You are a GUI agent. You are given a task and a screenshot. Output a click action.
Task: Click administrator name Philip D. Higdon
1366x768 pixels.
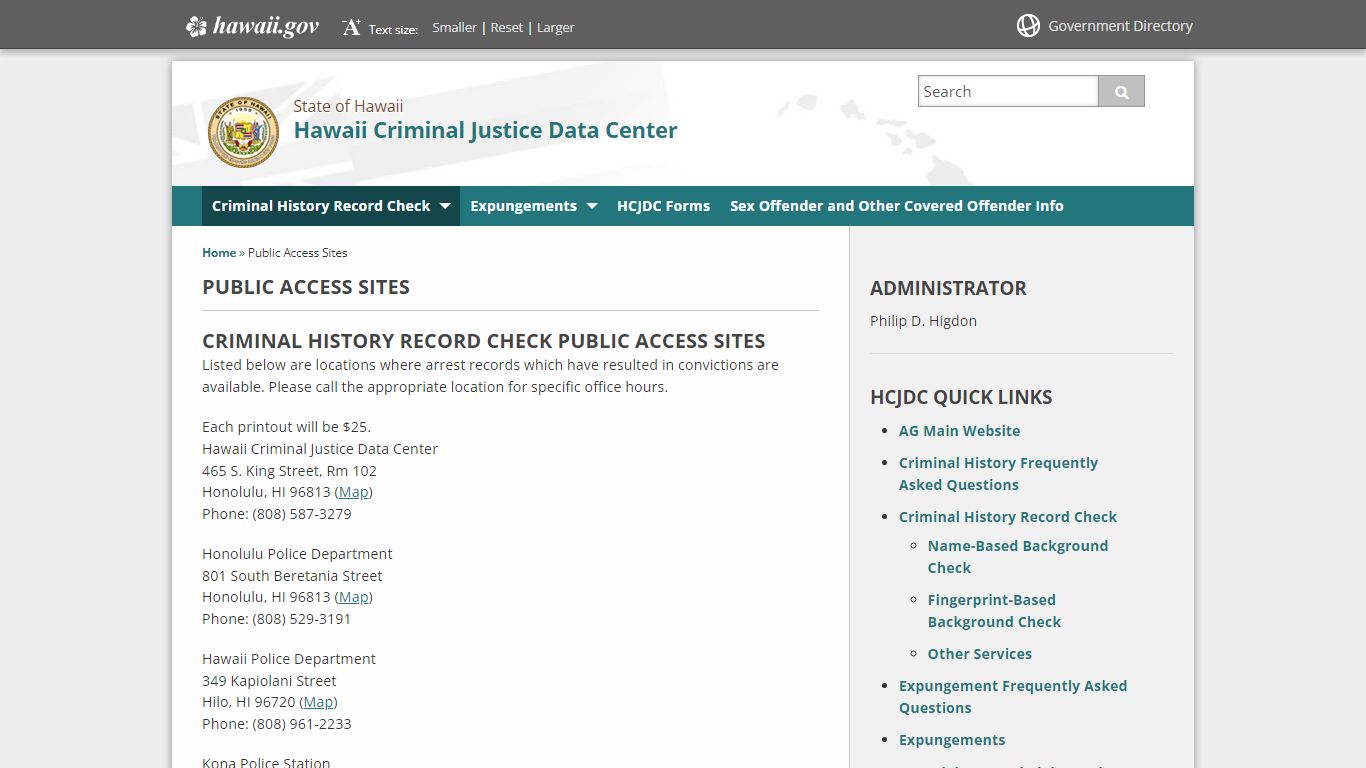[923, 321]
